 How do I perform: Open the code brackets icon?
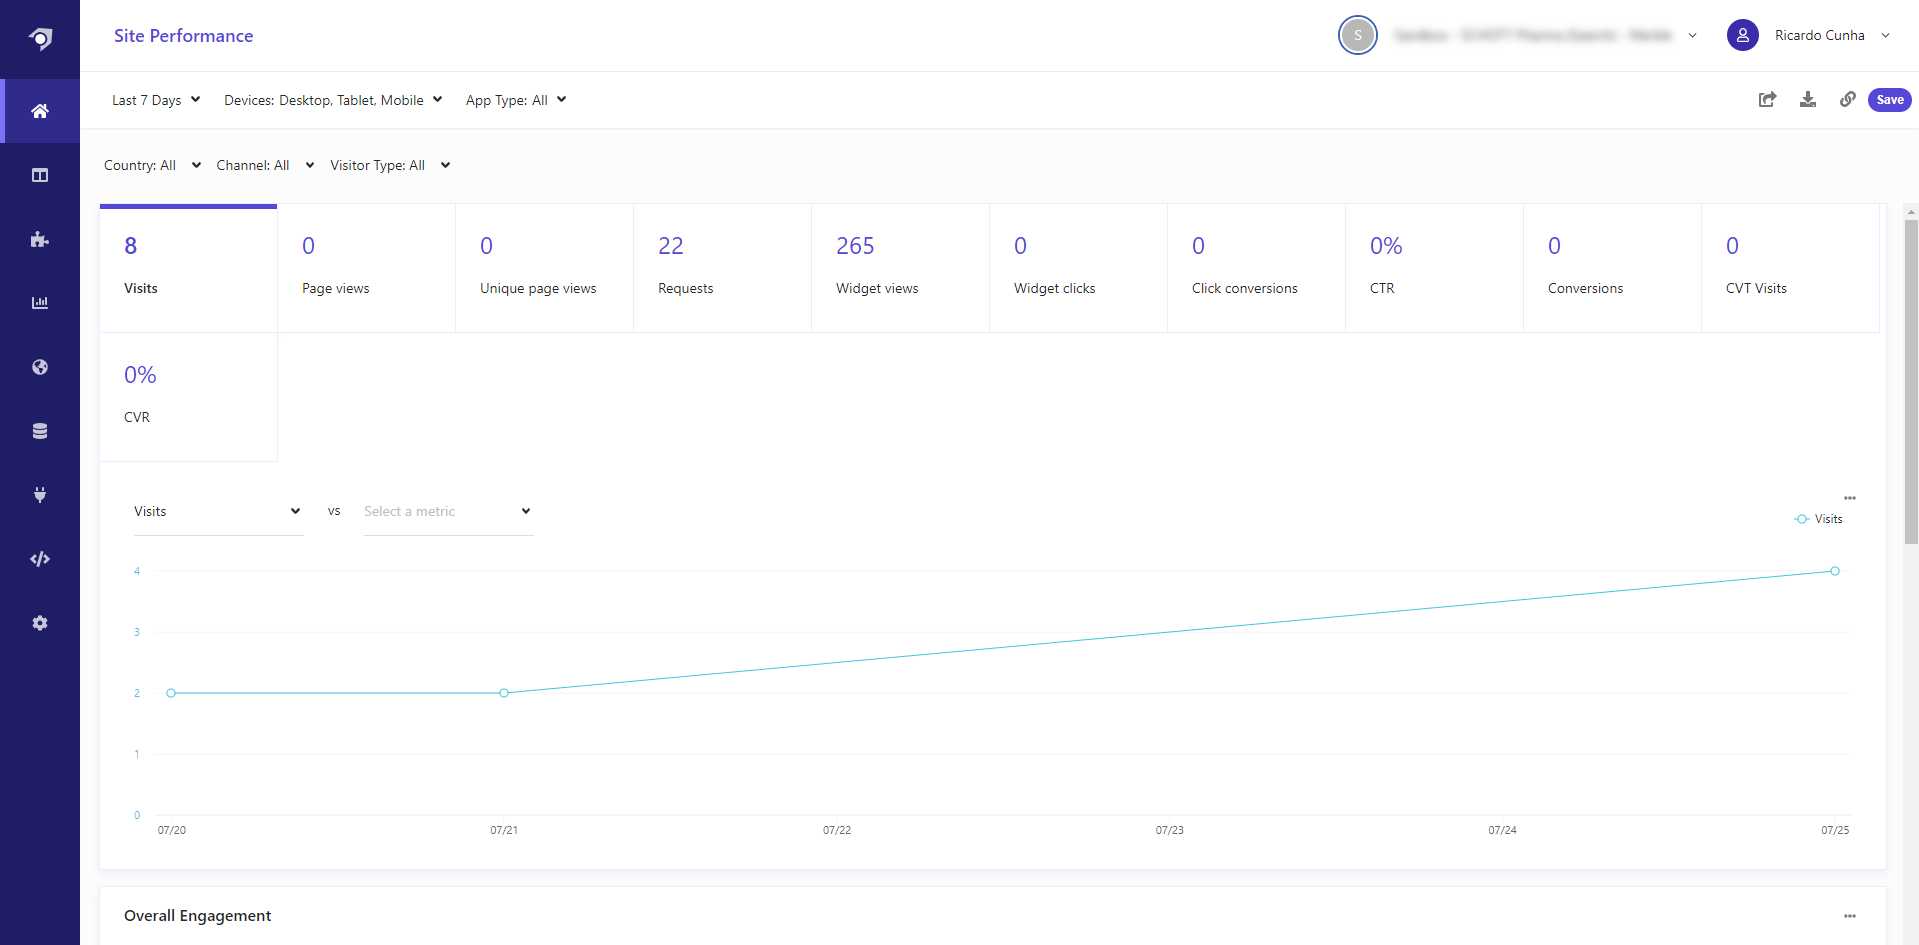pyautogui.click(x=40, y=559)
